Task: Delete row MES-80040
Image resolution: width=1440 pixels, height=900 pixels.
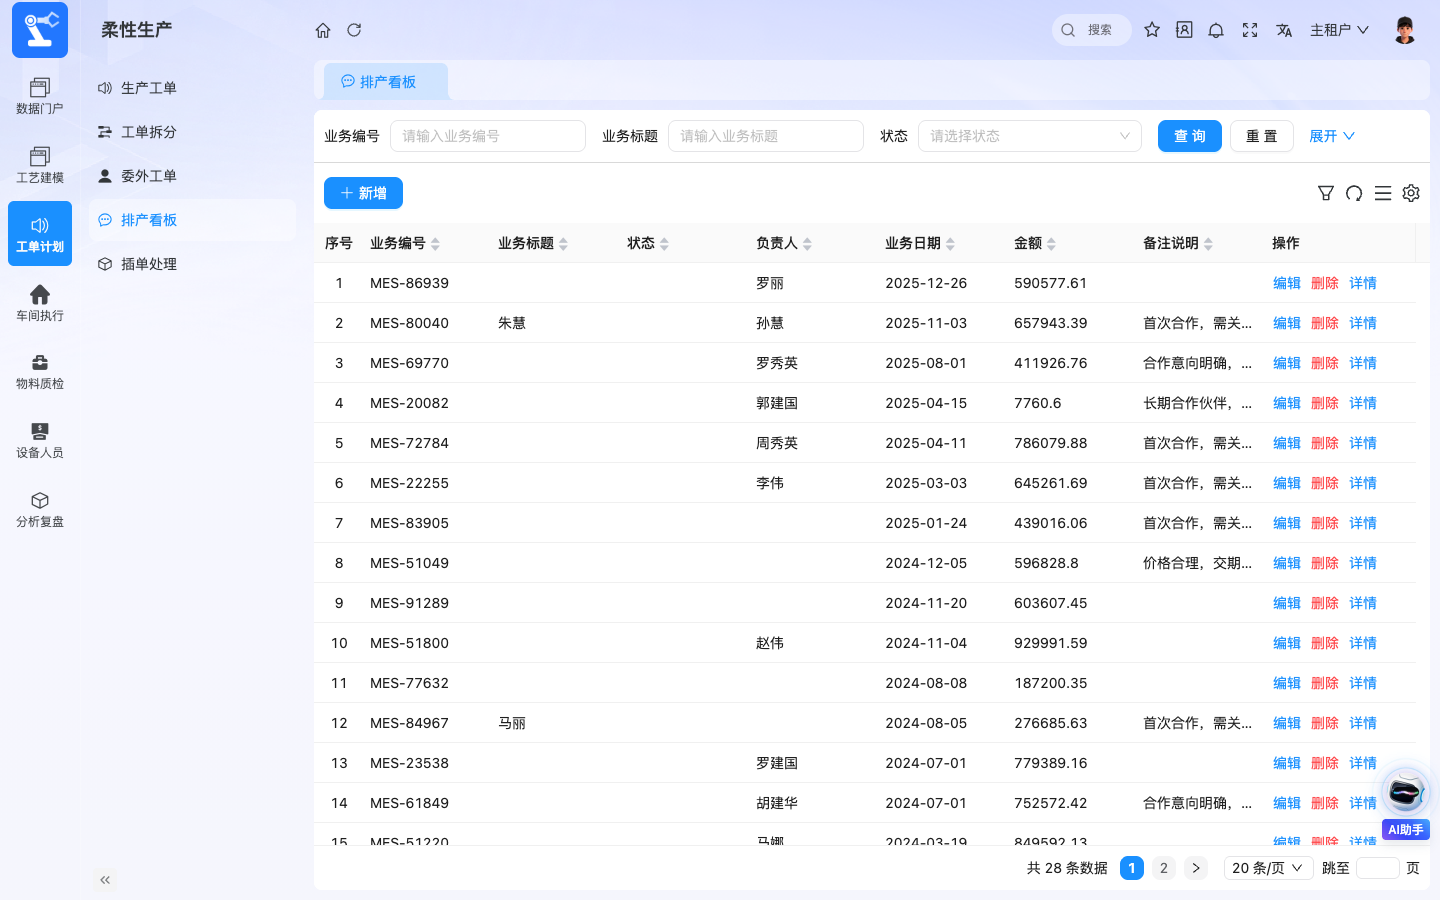Action: 1325,323
